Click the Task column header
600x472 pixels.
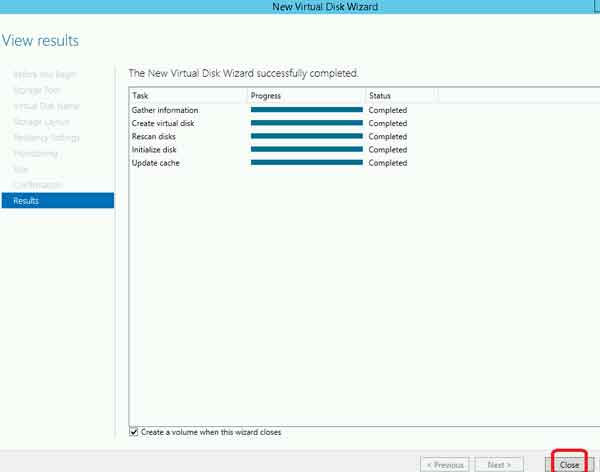tap(188, 96)
